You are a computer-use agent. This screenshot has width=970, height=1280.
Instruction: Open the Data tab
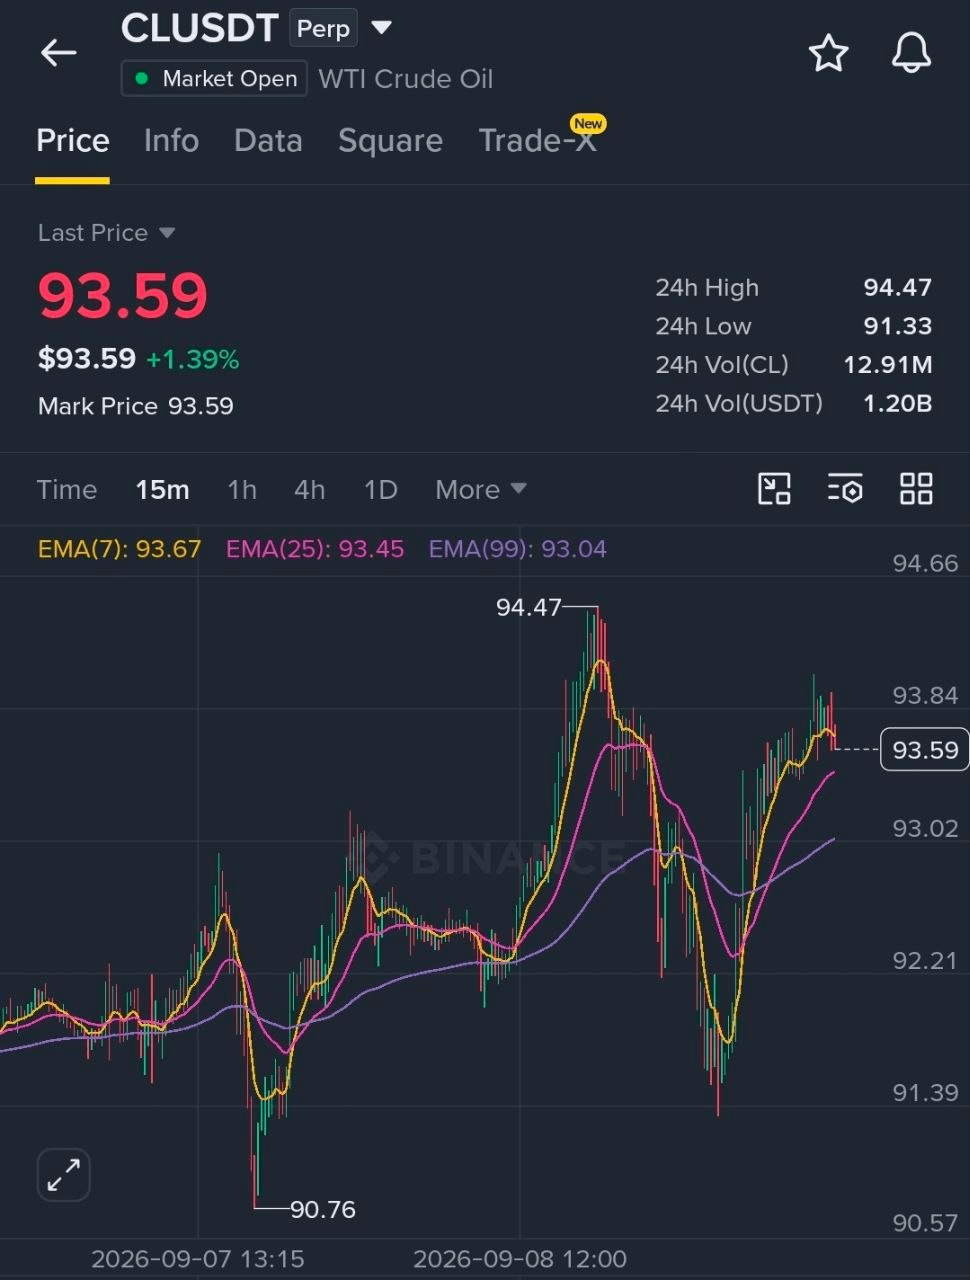click(268, 141)
